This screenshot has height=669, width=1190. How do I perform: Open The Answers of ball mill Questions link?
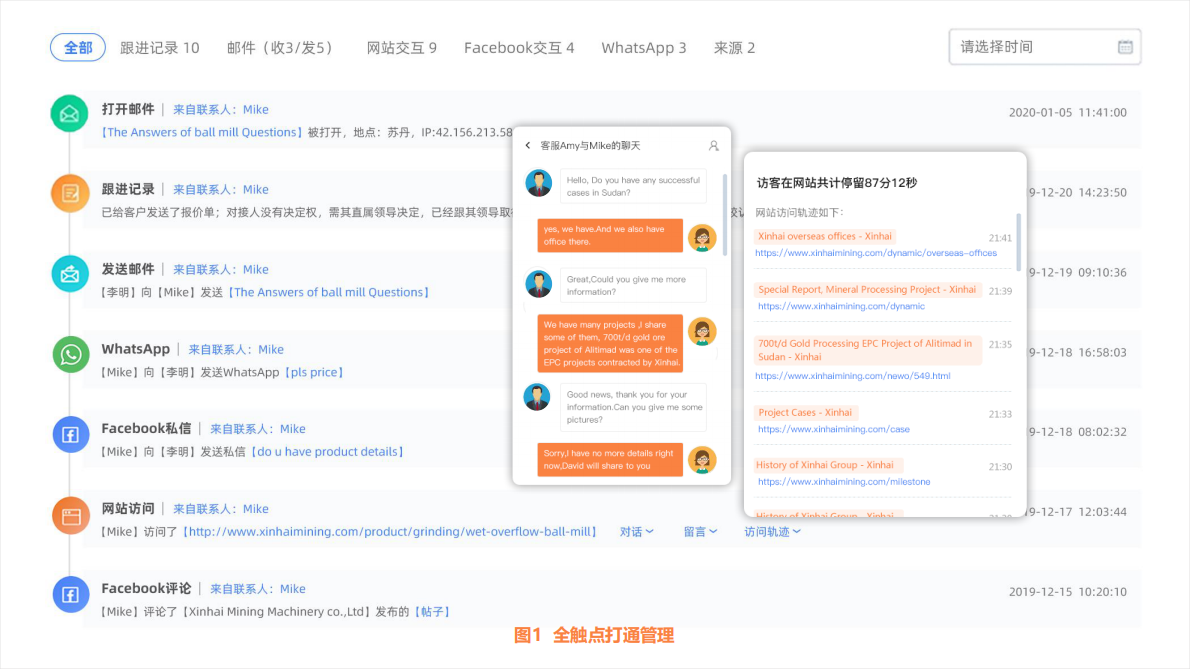[x=200, y=131]
